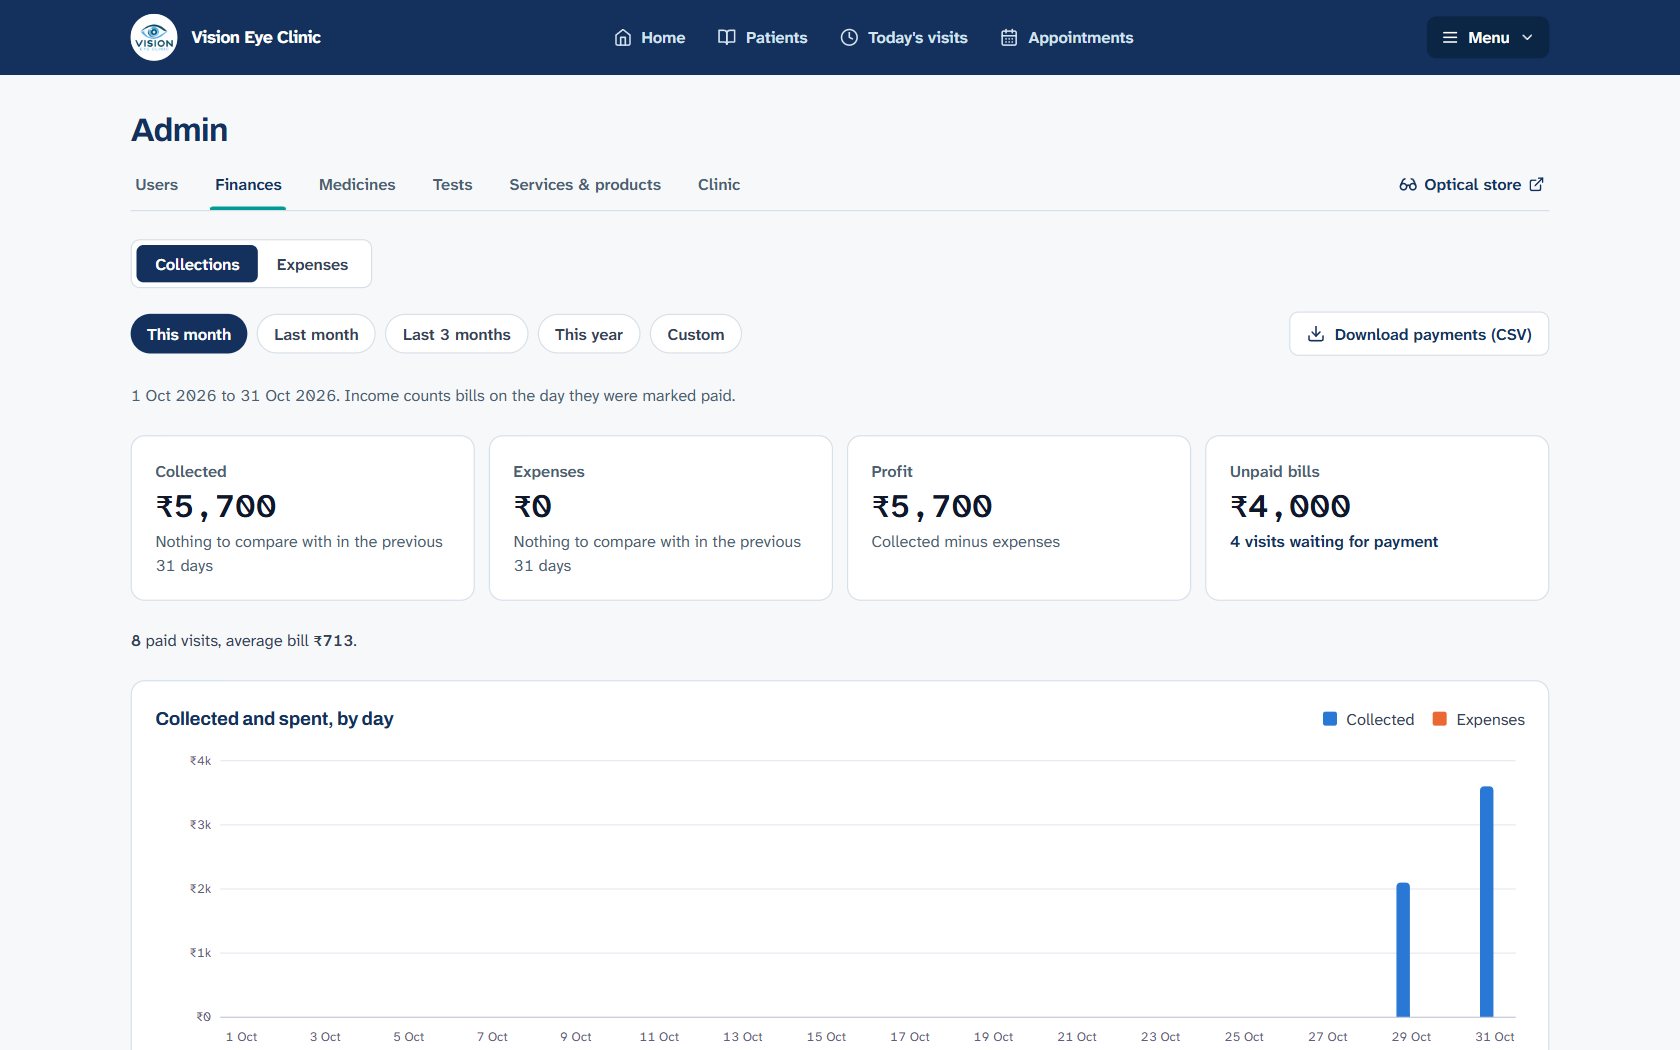Click the Vision Eye Clinic title

click(x=256, y=37)
